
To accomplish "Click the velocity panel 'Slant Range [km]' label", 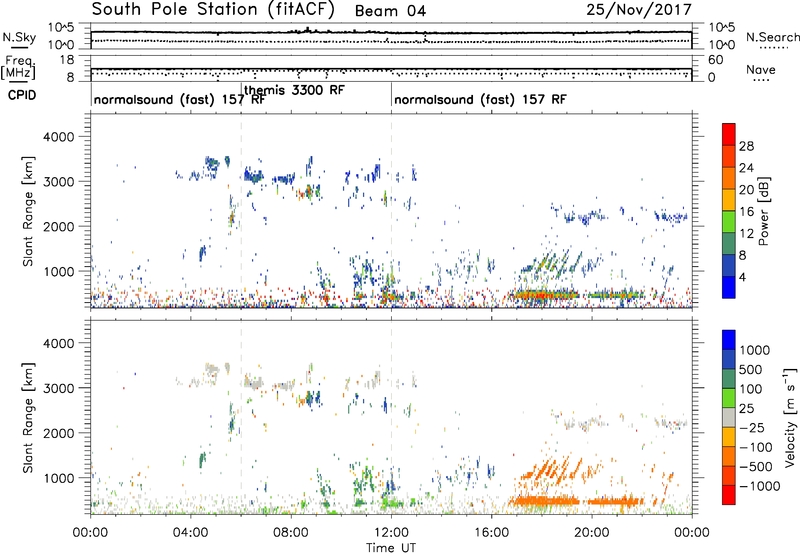I will click(x=29, y=418).
